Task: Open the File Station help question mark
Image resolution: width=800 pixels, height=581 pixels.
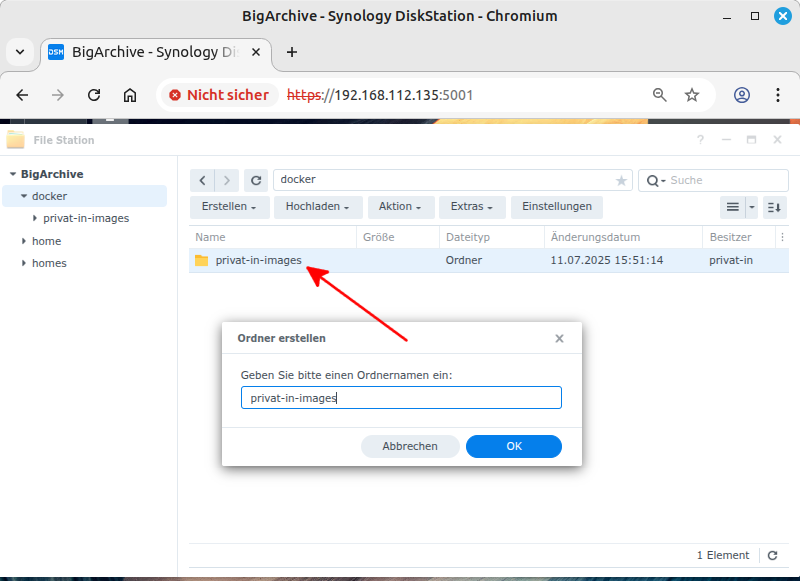Action: pos(701,140)
